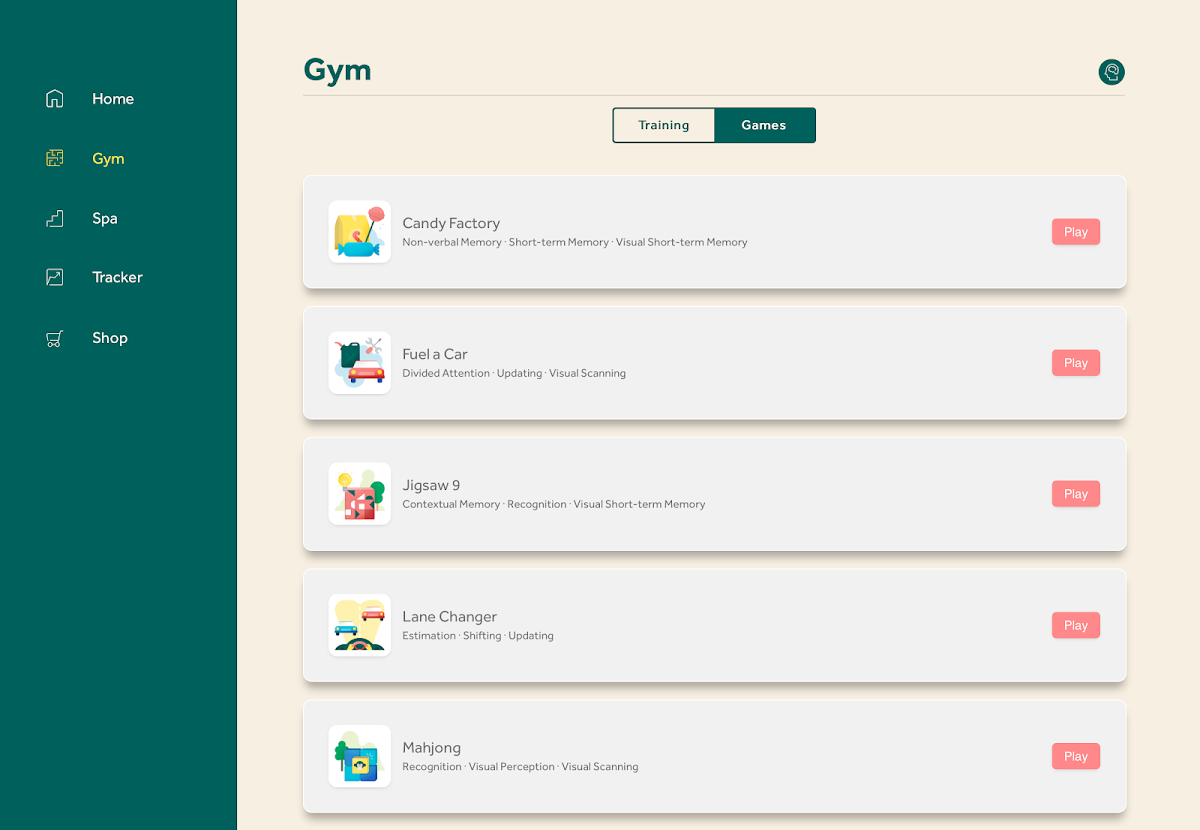Click the Mahjong game thumbnail
The height and width of the screenshot is (830, 1200).
[x=360, y=756]
